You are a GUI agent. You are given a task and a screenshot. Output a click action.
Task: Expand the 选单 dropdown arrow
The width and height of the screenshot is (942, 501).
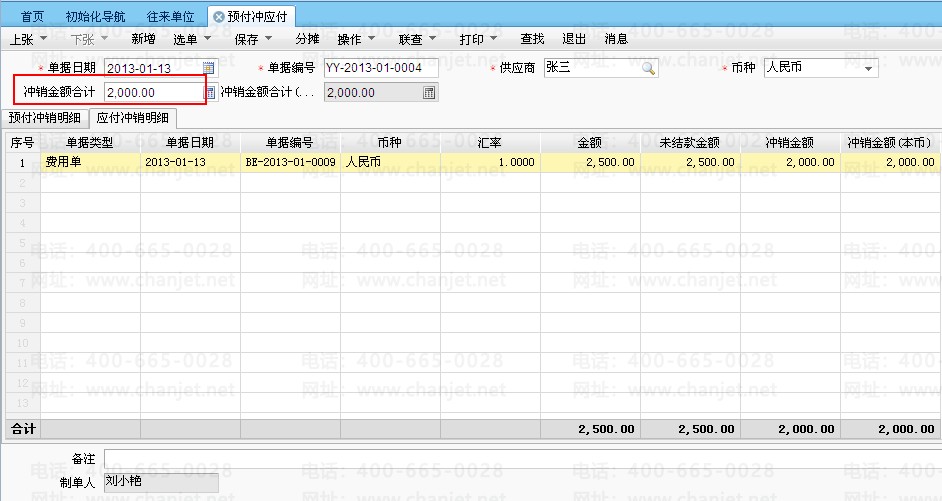pyautogui.click(x=207, y=38)
